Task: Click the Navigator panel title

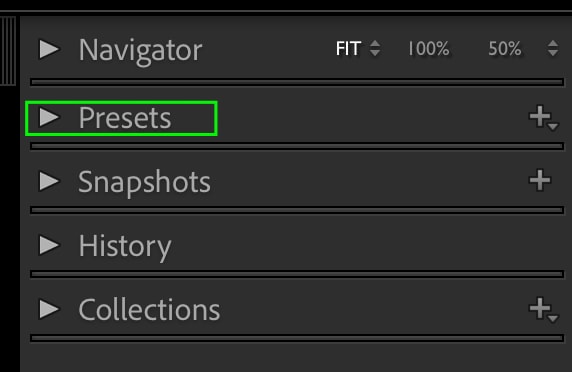Action: [140, 50]
